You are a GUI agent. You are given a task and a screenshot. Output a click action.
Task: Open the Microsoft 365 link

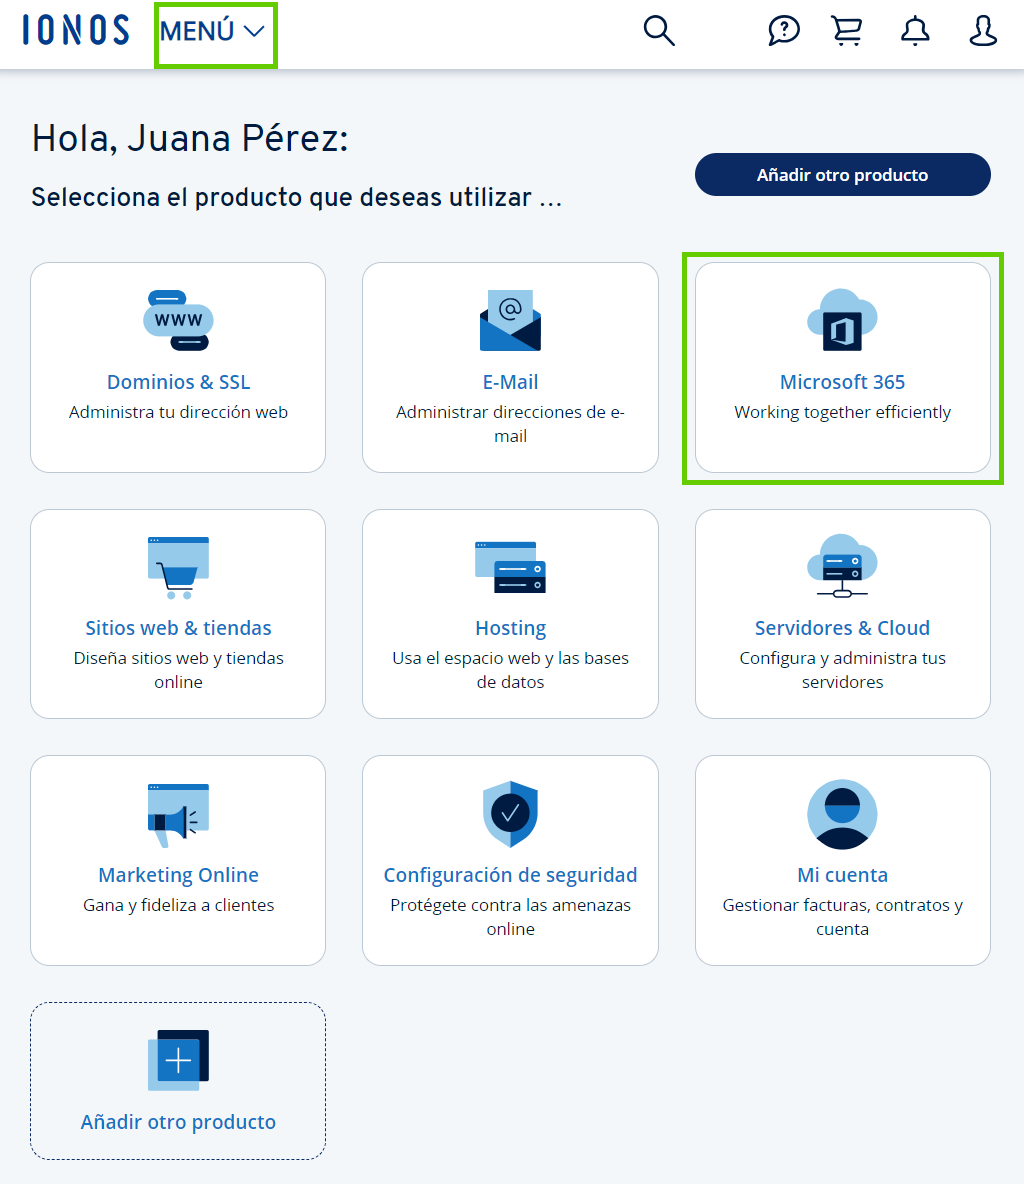point(842,382)
